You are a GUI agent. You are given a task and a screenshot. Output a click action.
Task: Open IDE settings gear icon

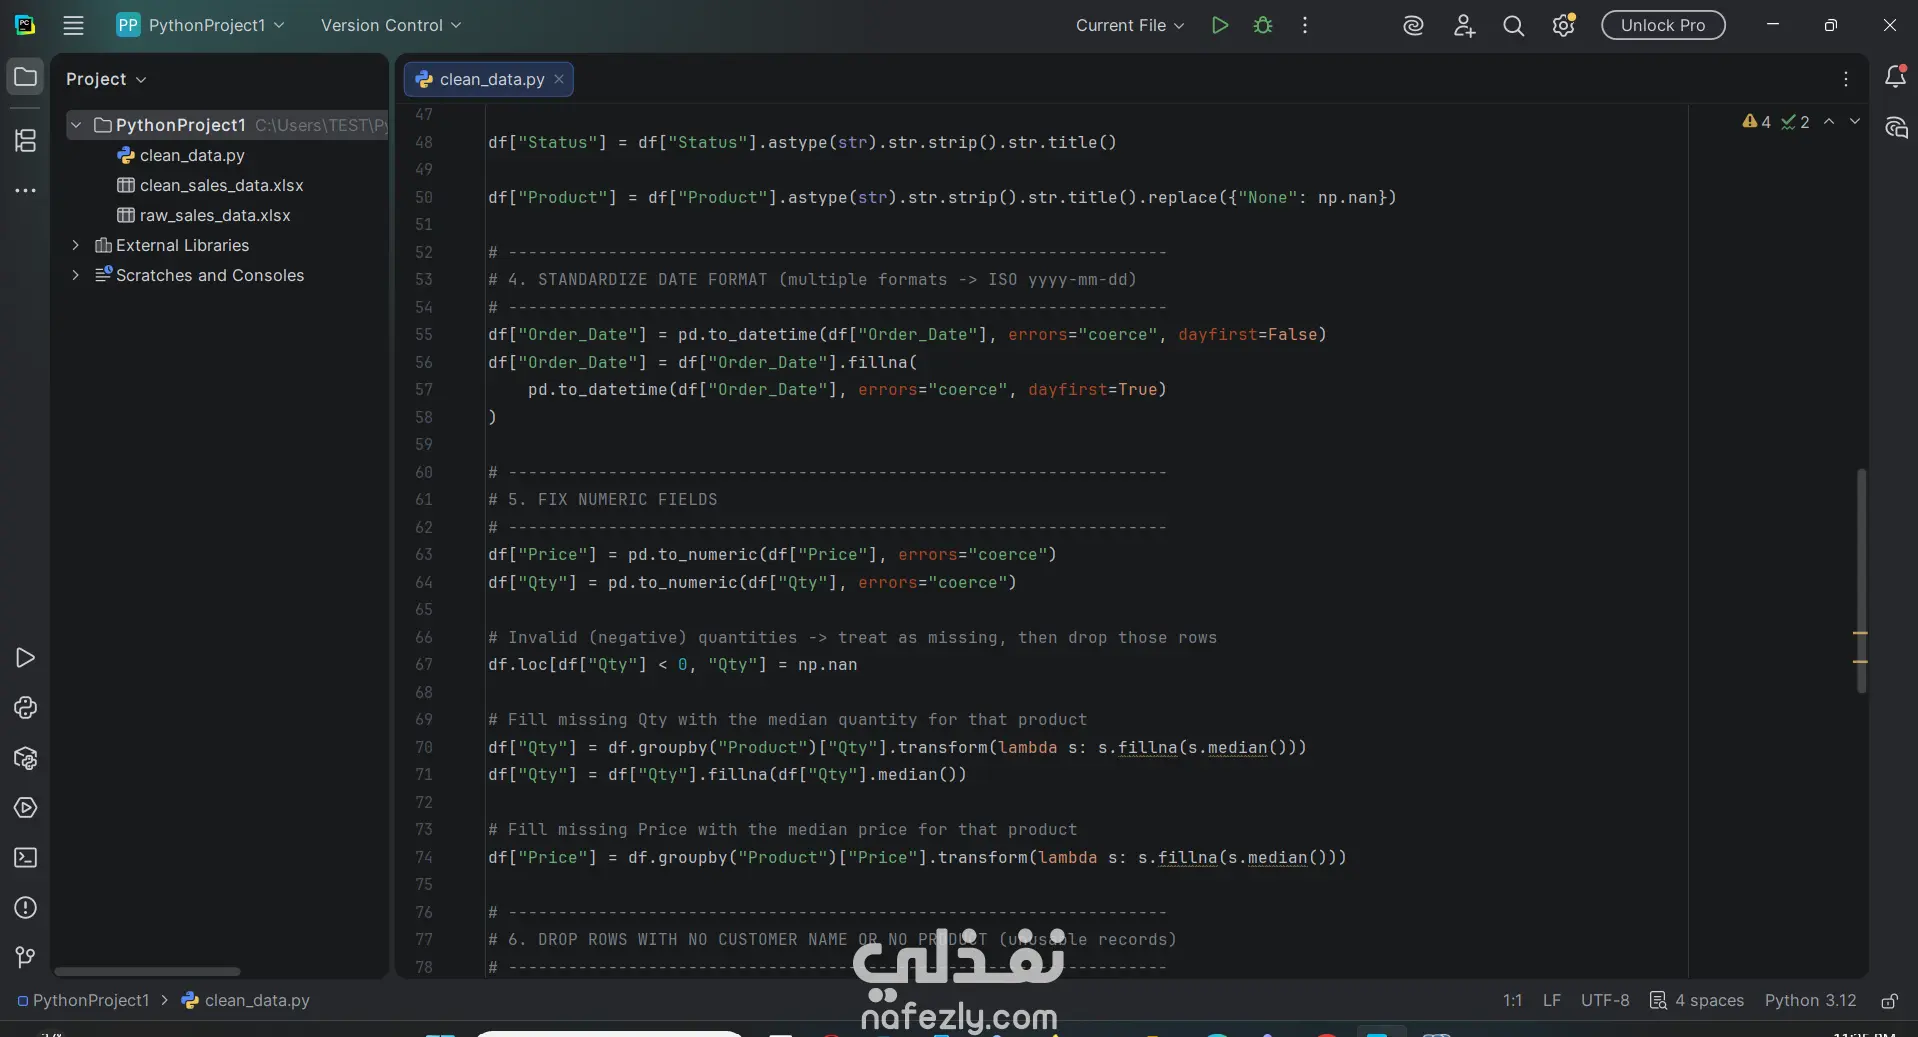[x=1564, y=25]
